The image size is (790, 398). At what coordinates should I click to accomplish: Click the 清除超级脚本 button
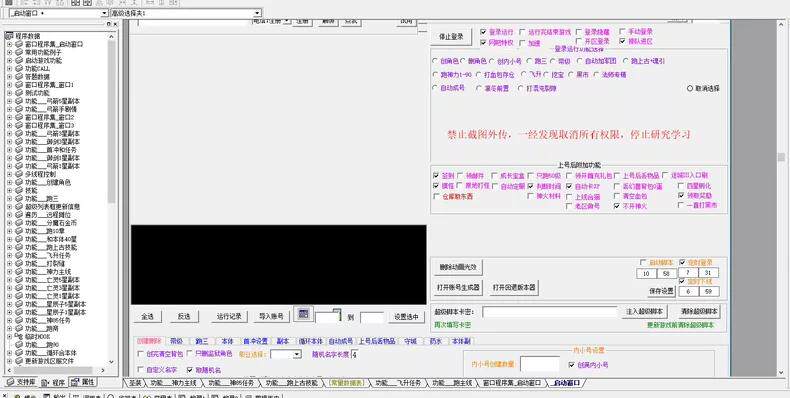[x=699, y=311]
